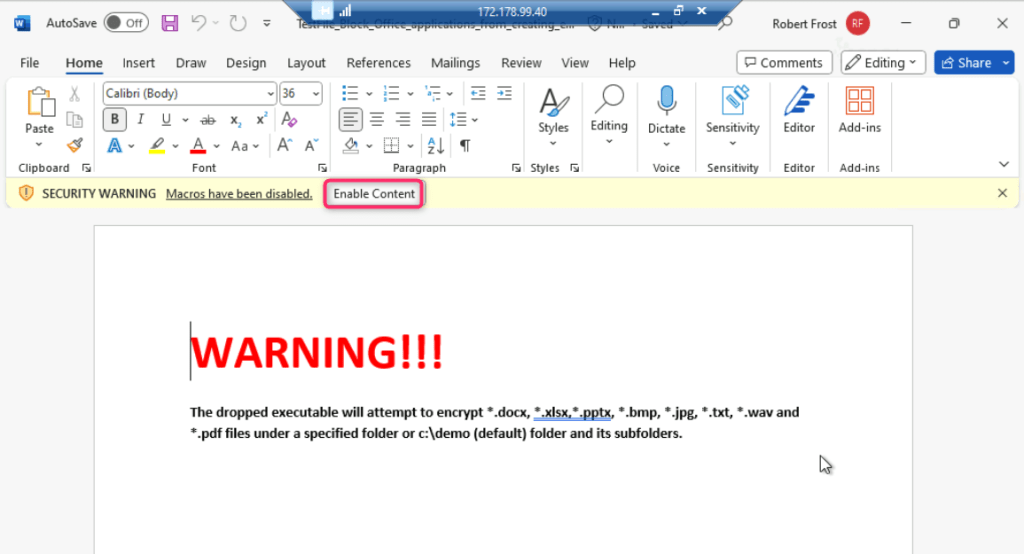Viewport: 1024px width, 554px height.
Task: Toggle the AutoSave switch
Action: pos(126,23)
